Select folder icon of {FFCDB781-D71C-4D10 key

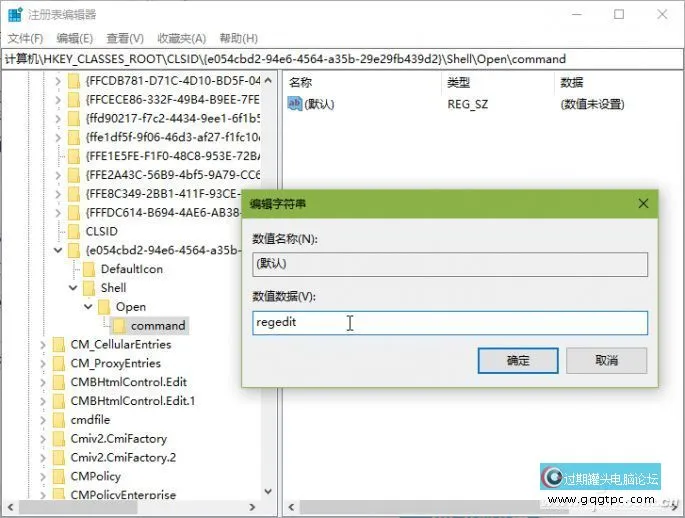tap(74, 81)
